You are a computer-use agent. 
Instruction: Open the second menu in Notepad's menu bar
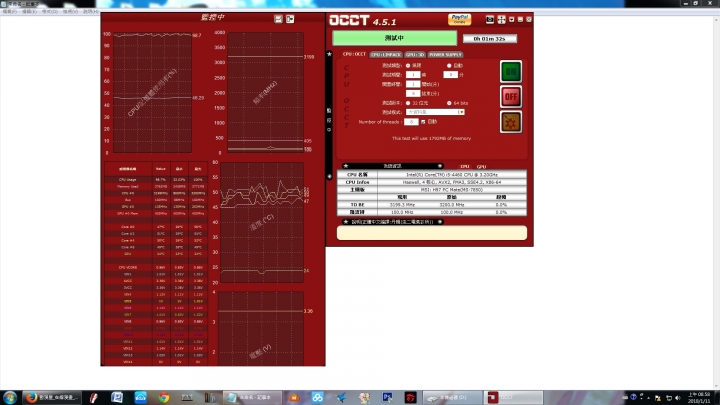(x=29, y=11)
